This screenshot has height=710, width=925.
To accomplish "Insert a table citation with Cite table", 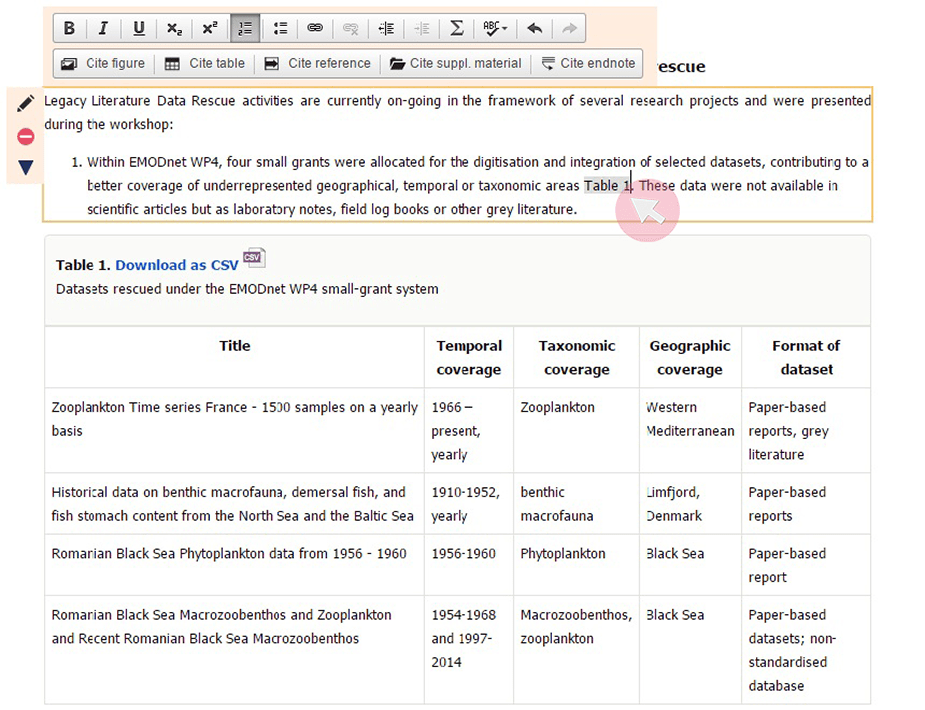I will click(x=204, y=63).
